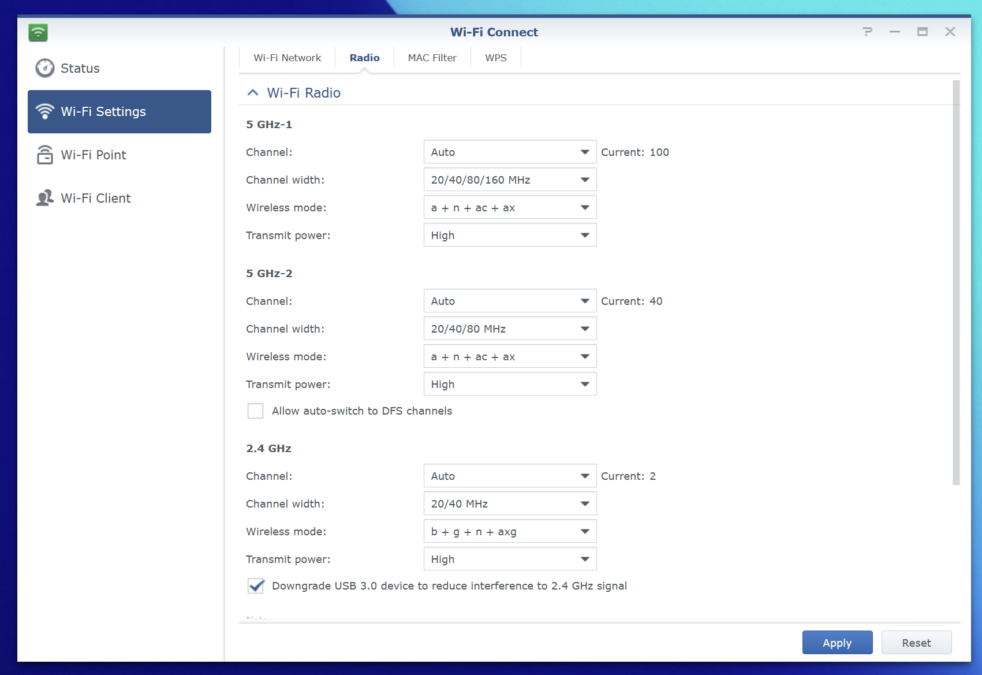982x675 pixels.
Task: Switch to the Wi-Fi Network tab
Action: point(287,58)
